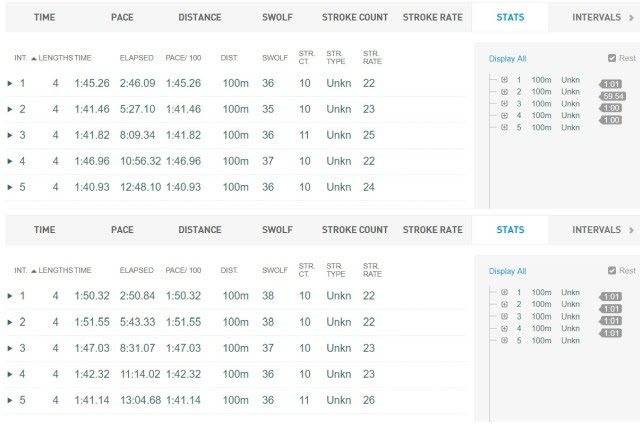
Task: Click the next-tab arrow beside upper INTERVALS
Action: [631, 18]
